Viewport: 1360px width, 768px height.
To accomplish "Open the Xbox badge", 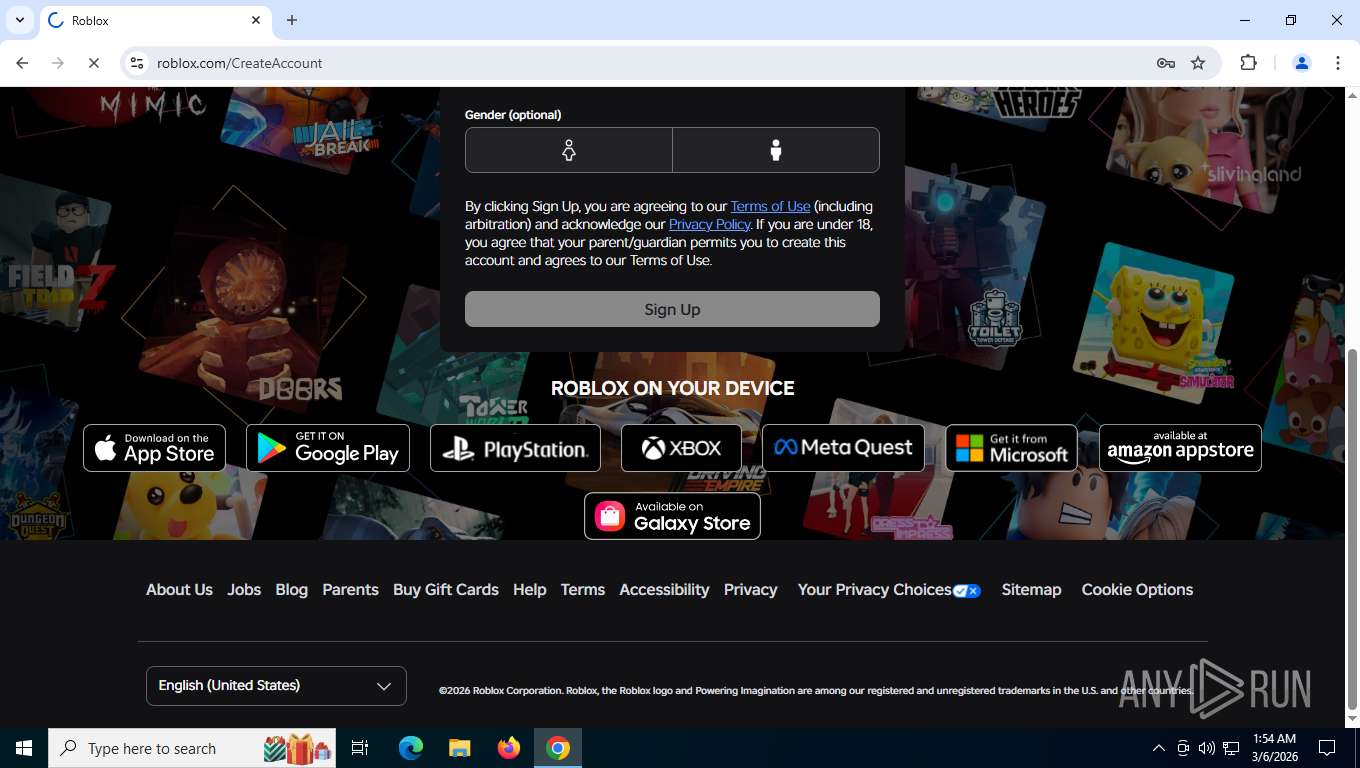I will pos(681,447).
